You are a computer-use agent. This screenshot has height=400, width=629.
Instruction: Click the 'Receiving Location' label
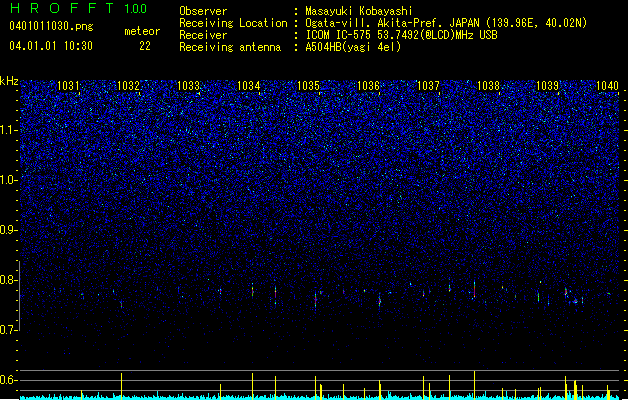[233, 23]
